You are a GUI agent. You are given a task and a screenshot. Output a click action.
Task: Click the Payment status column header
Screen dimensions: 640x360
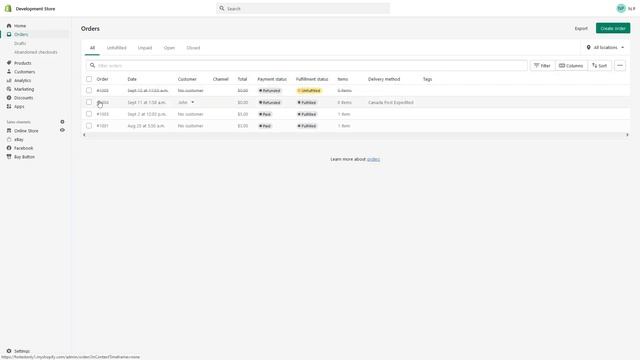coord(272,79)
